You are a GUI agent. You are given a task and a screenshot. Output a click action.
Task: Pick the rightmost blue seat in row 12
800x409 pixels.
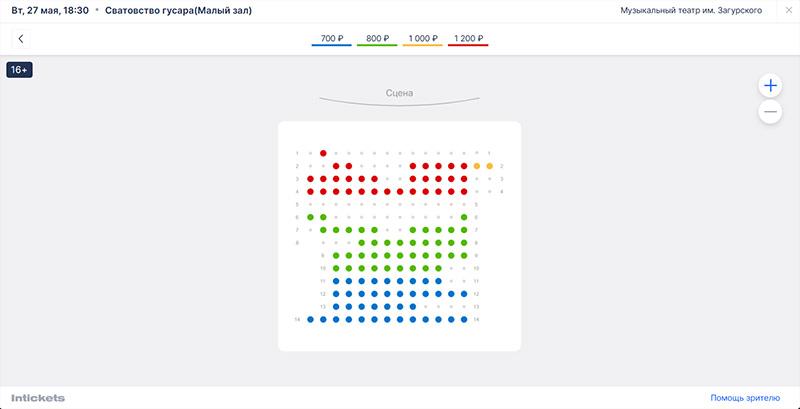coord(464,294)
